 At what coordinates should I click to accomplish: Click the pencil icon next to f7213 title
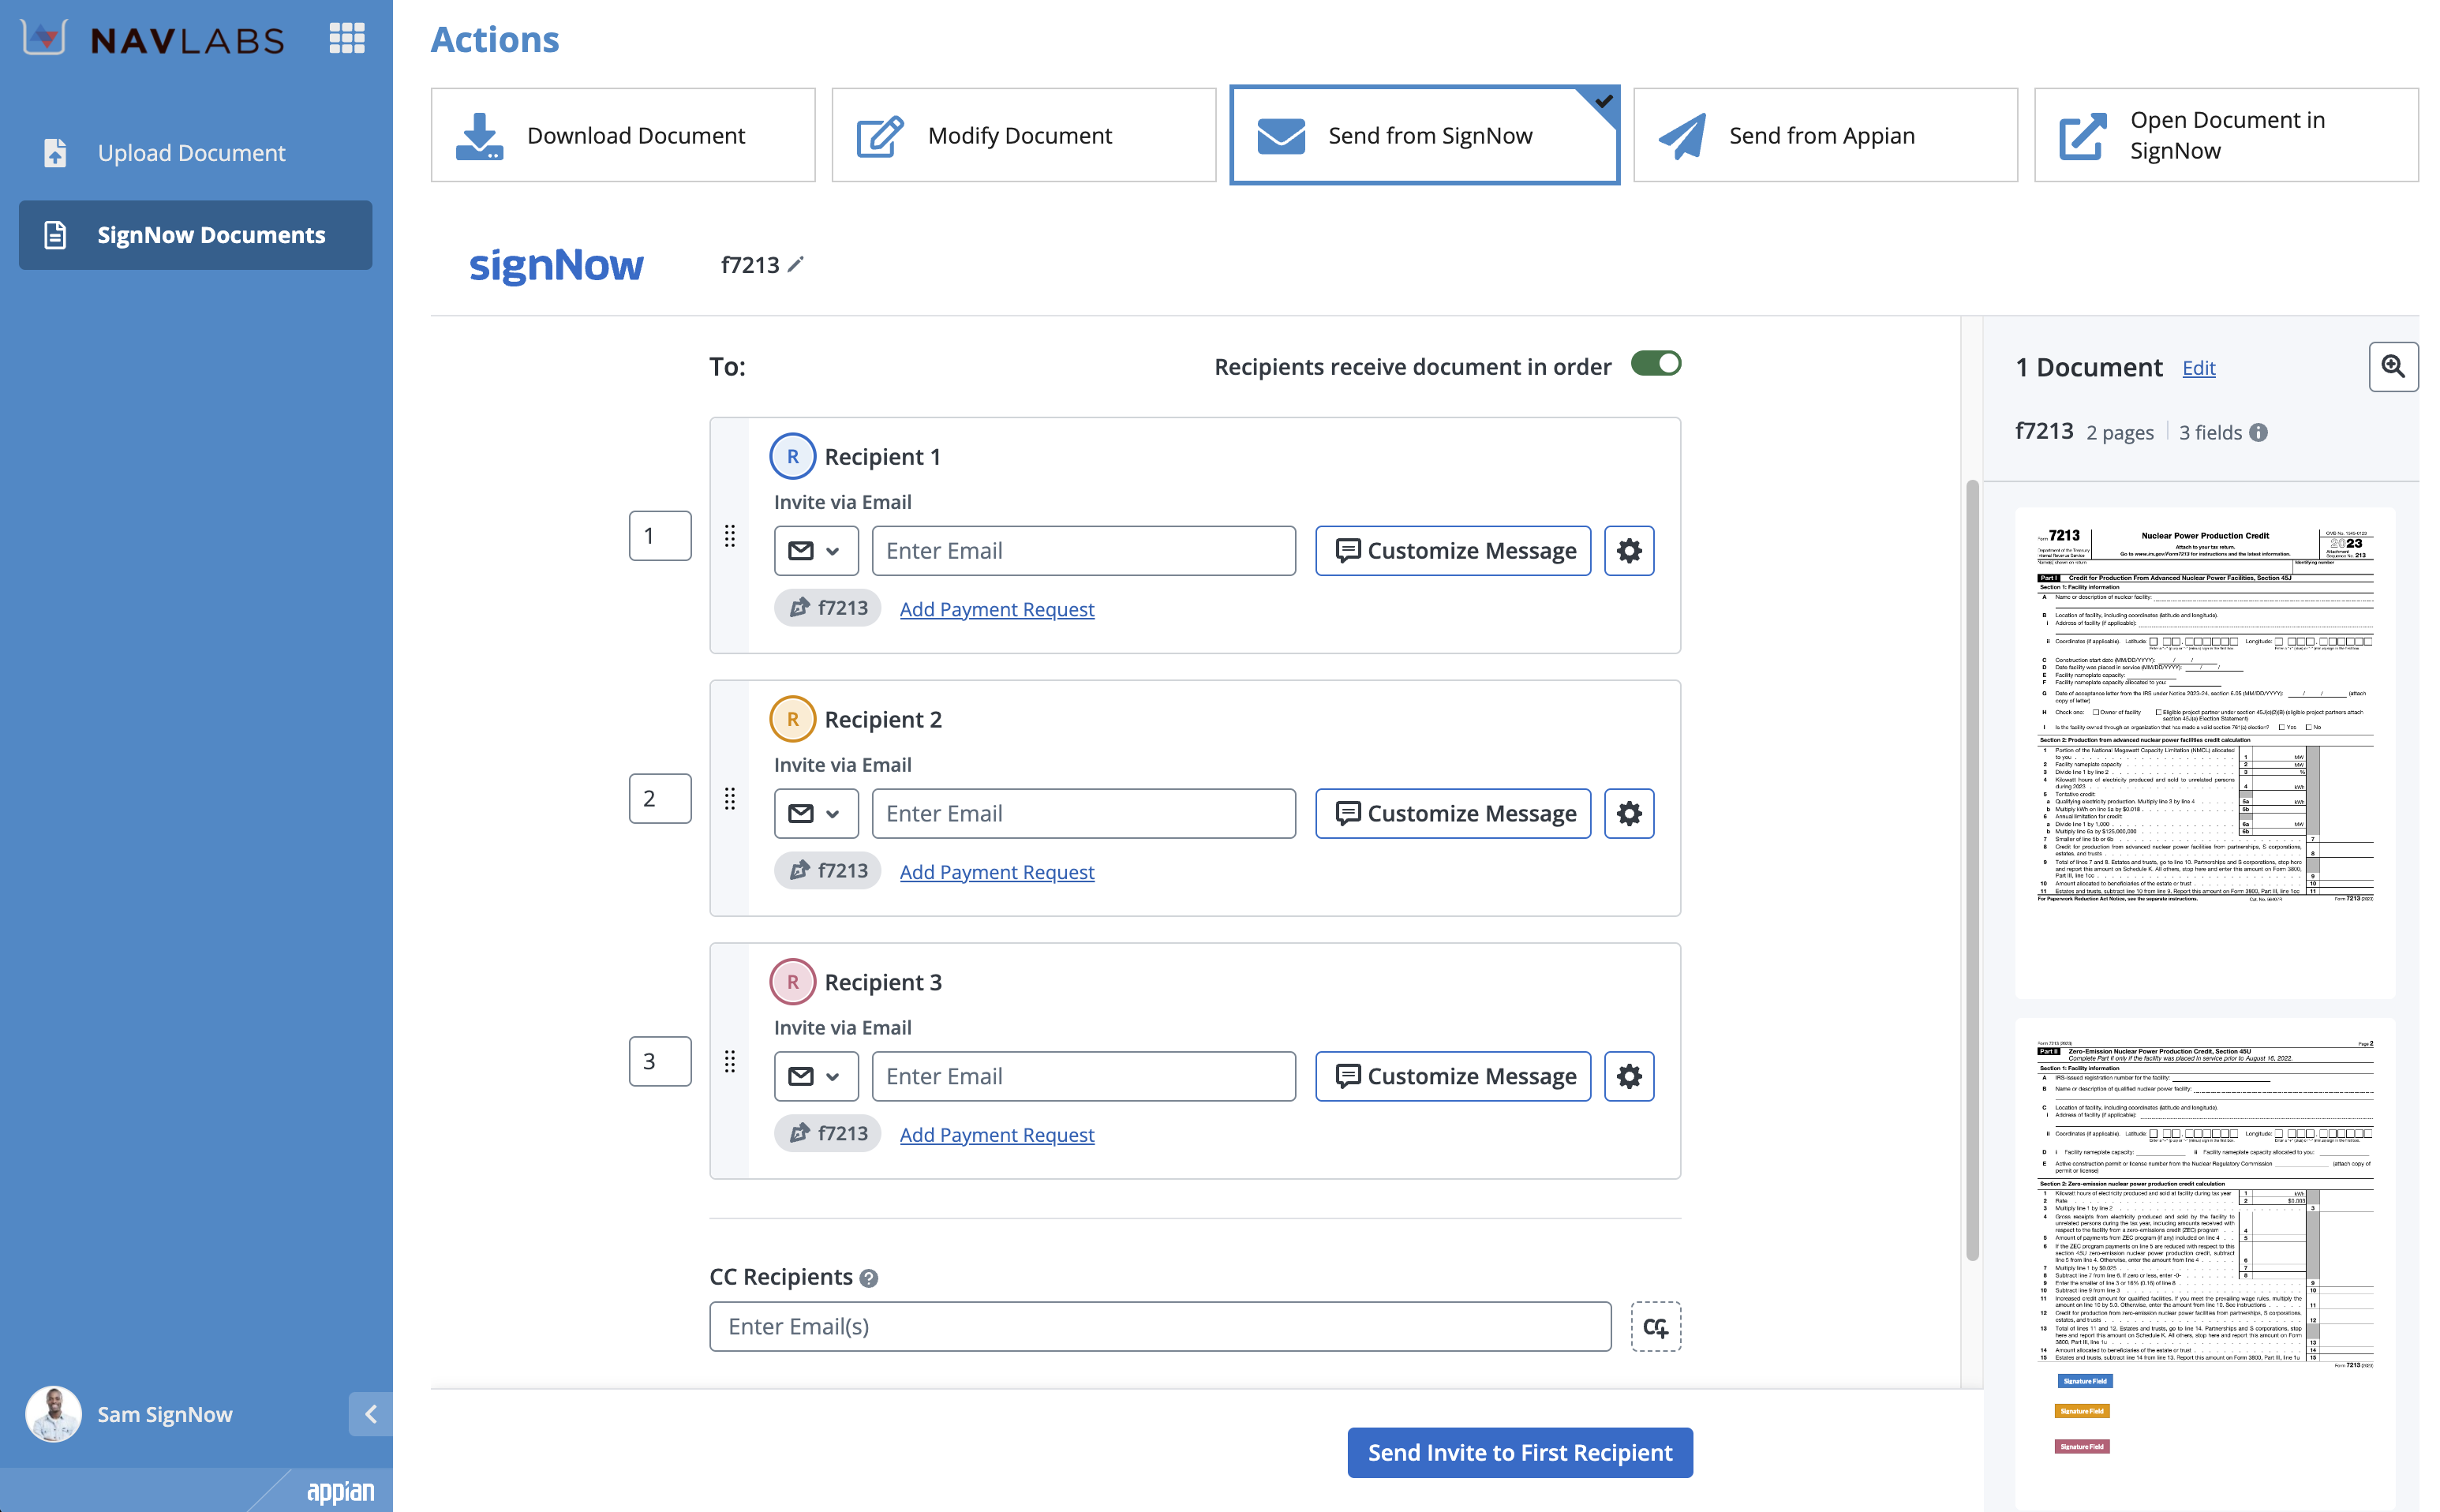click(796, 264)
